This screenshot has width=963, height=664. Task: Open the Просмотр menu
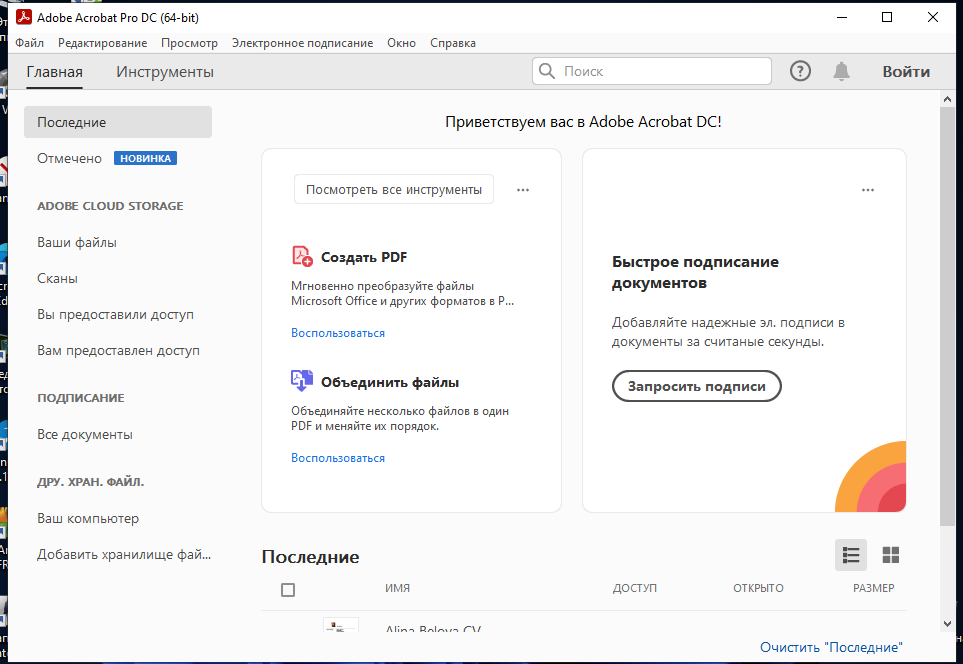click(x=189, y=43)
